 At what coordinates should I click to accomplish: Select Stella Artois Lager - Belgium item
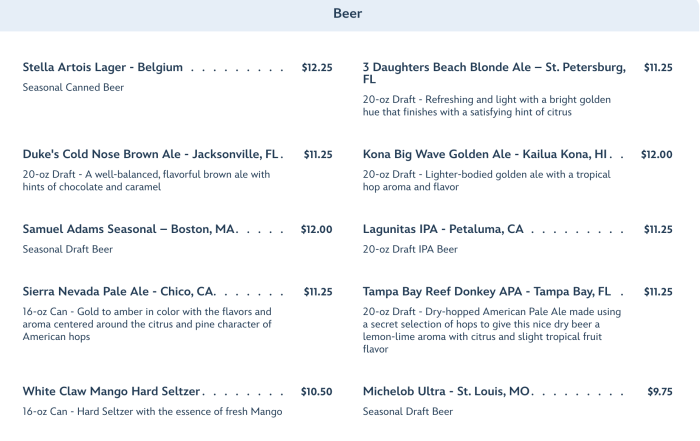(x=103, y=68)
